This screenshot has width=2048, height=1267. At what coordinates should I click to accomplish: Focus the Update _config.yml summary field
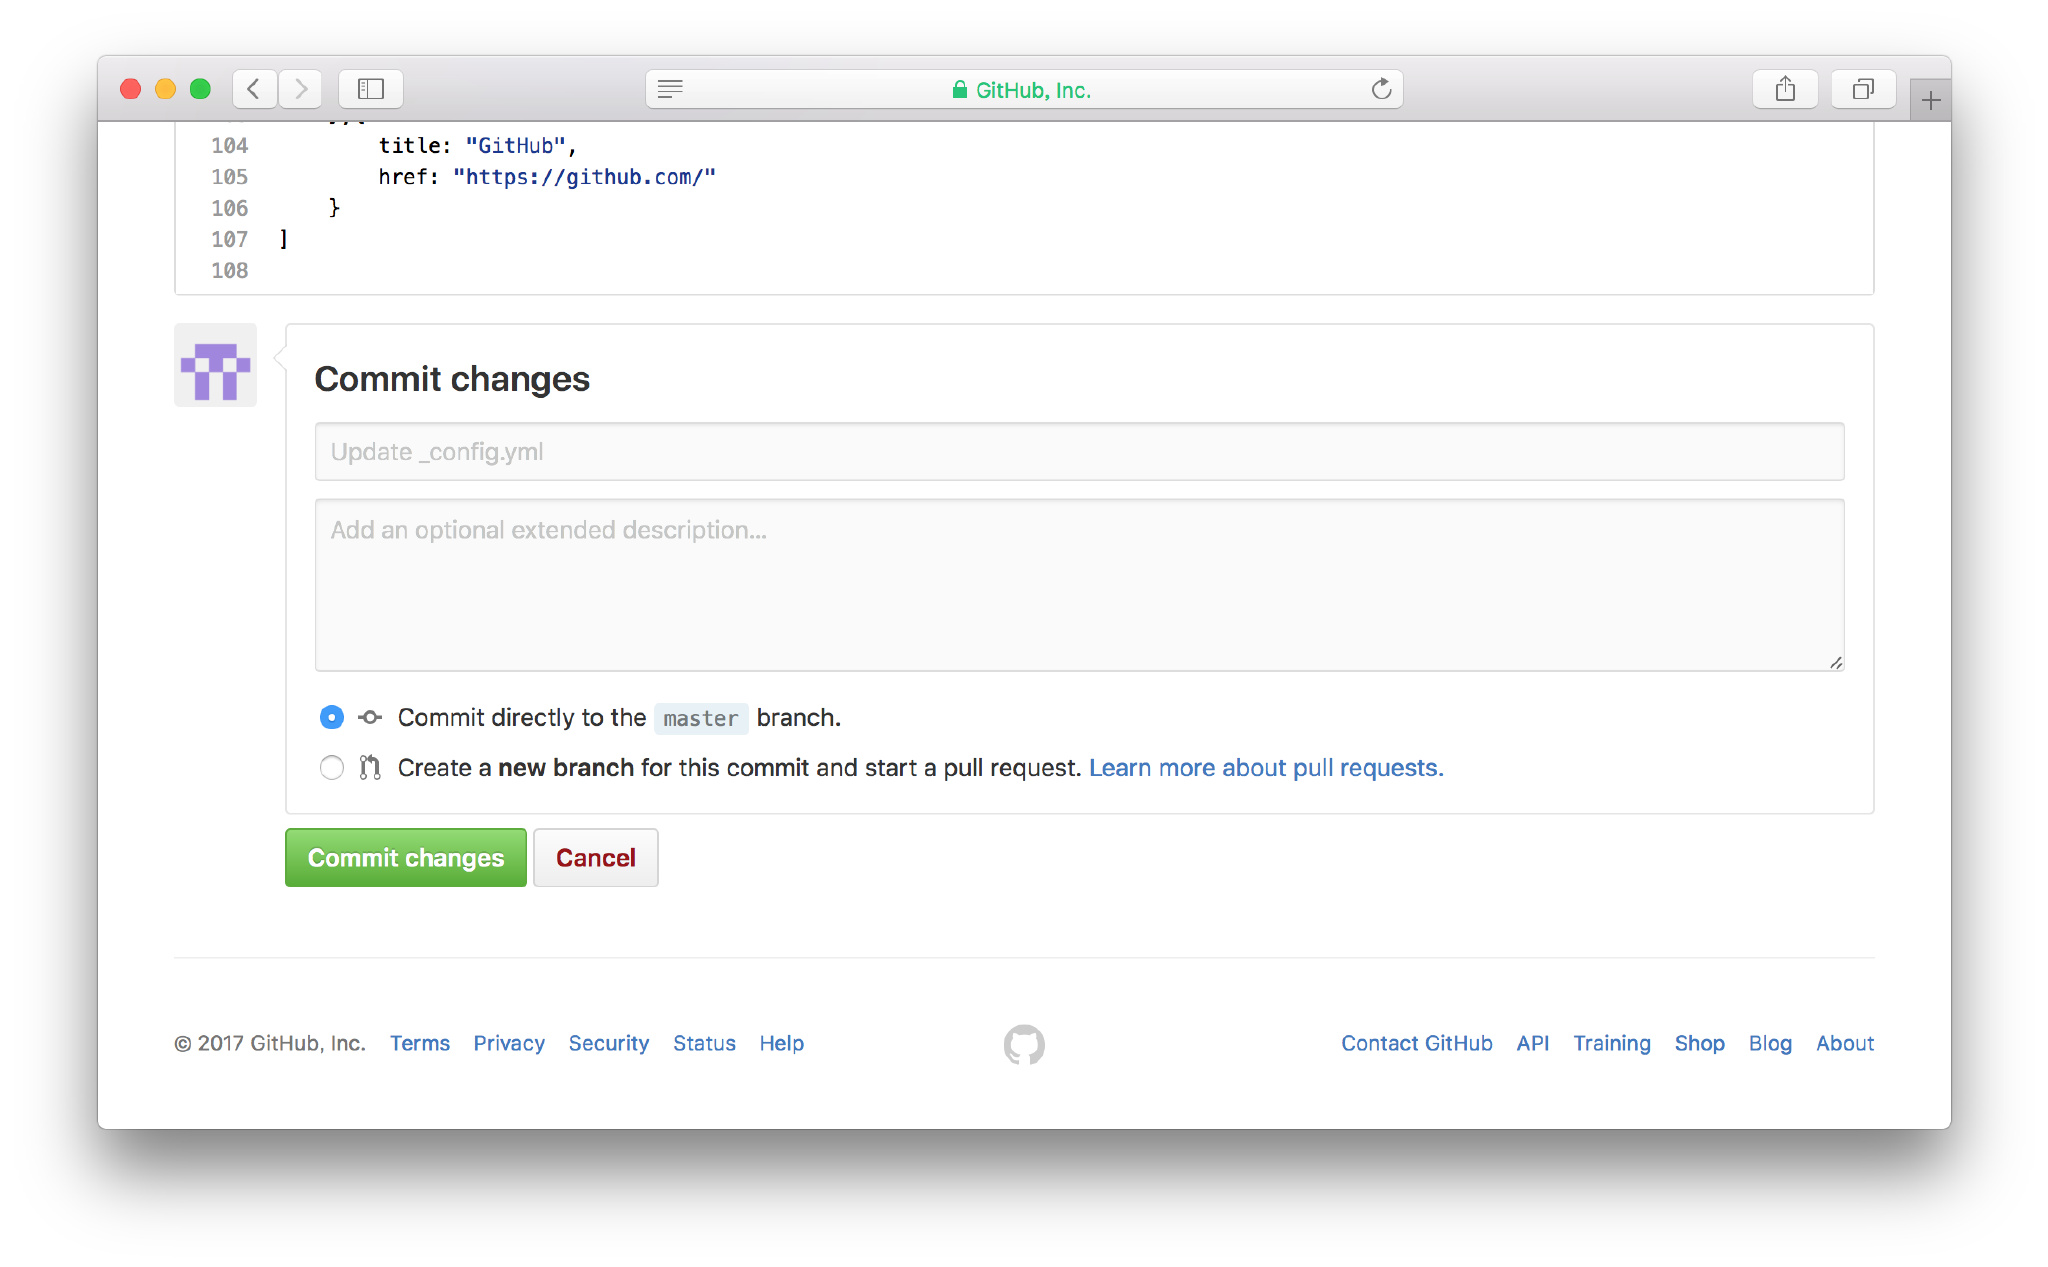pos(1079,451)
